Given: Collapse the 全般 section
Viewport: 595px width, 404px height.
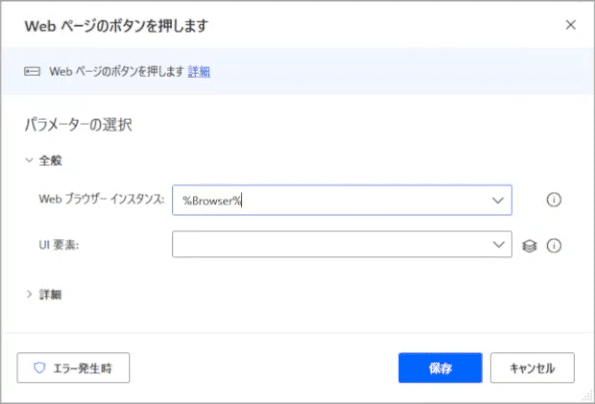Looking at the screenshot, I should click(x=29, y=160).
